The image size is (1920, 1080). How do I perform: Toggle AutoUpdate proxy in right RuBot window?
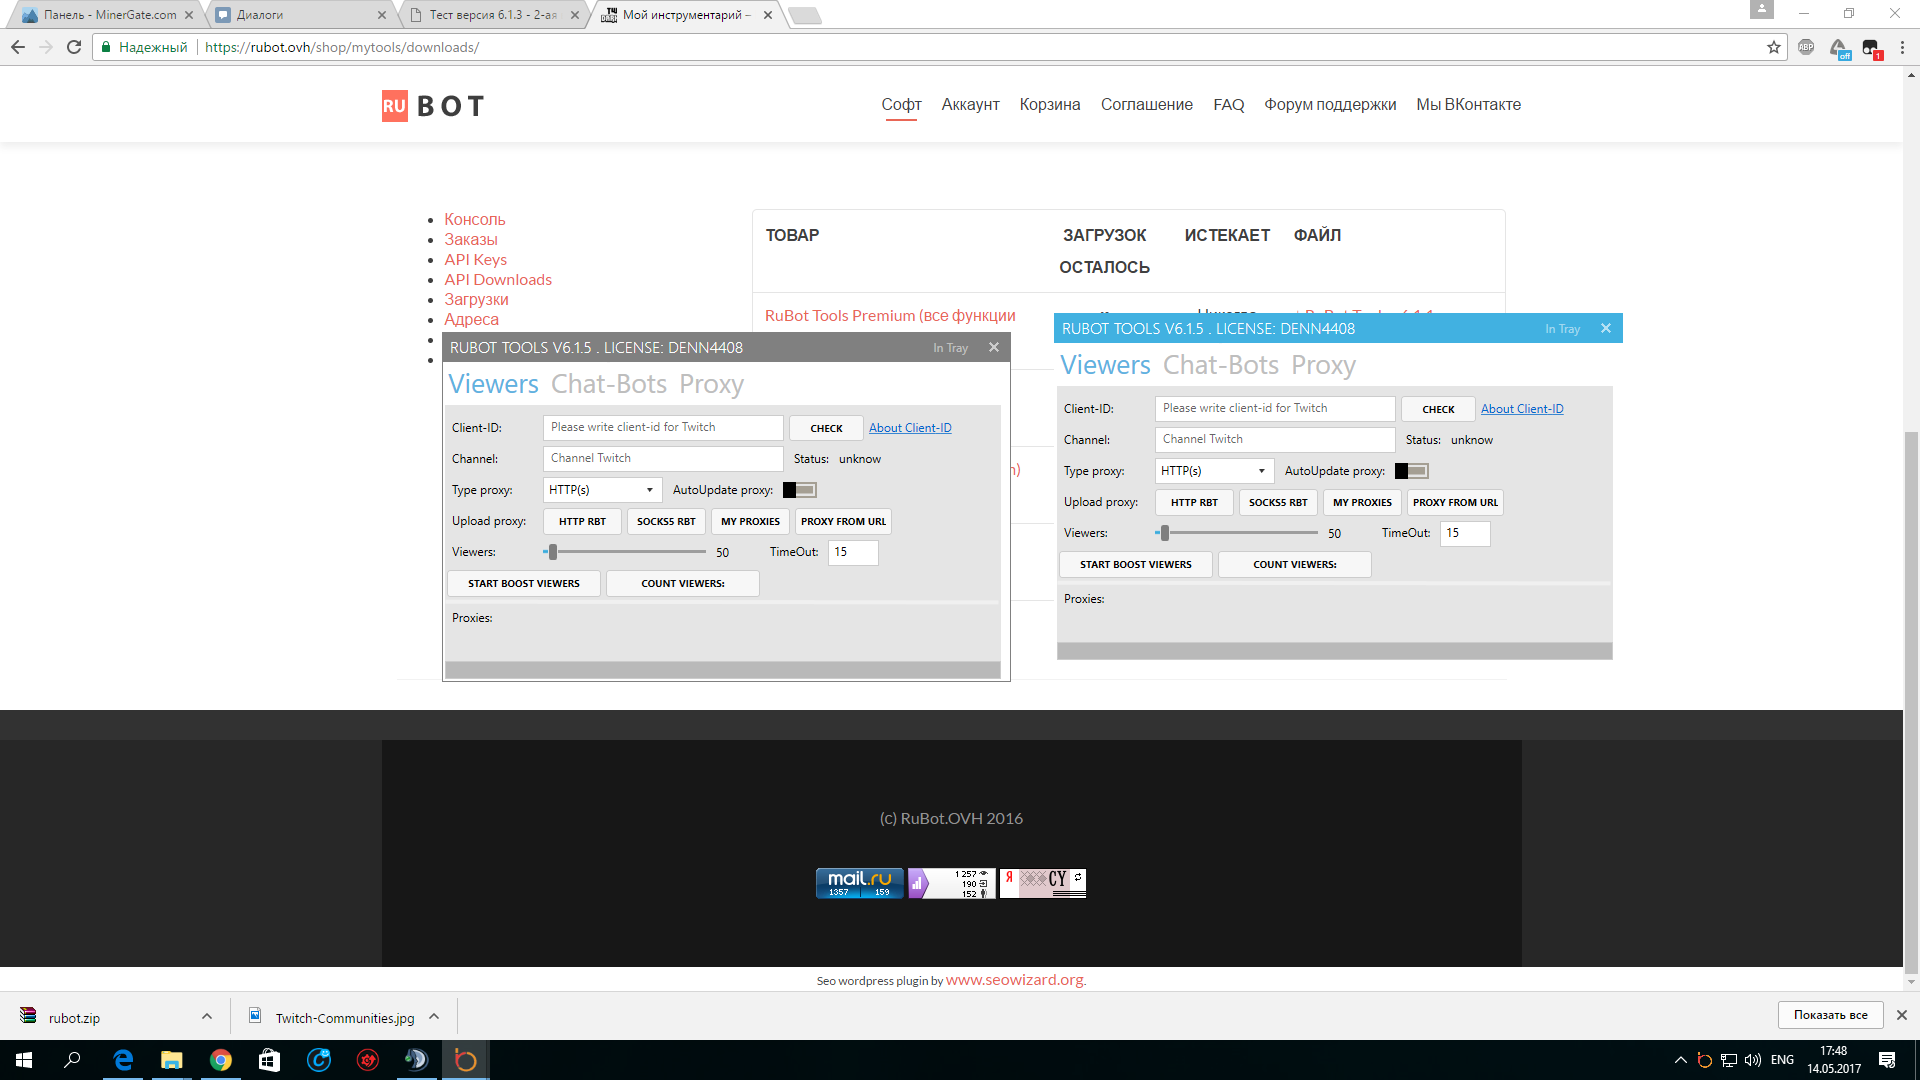1411,471
